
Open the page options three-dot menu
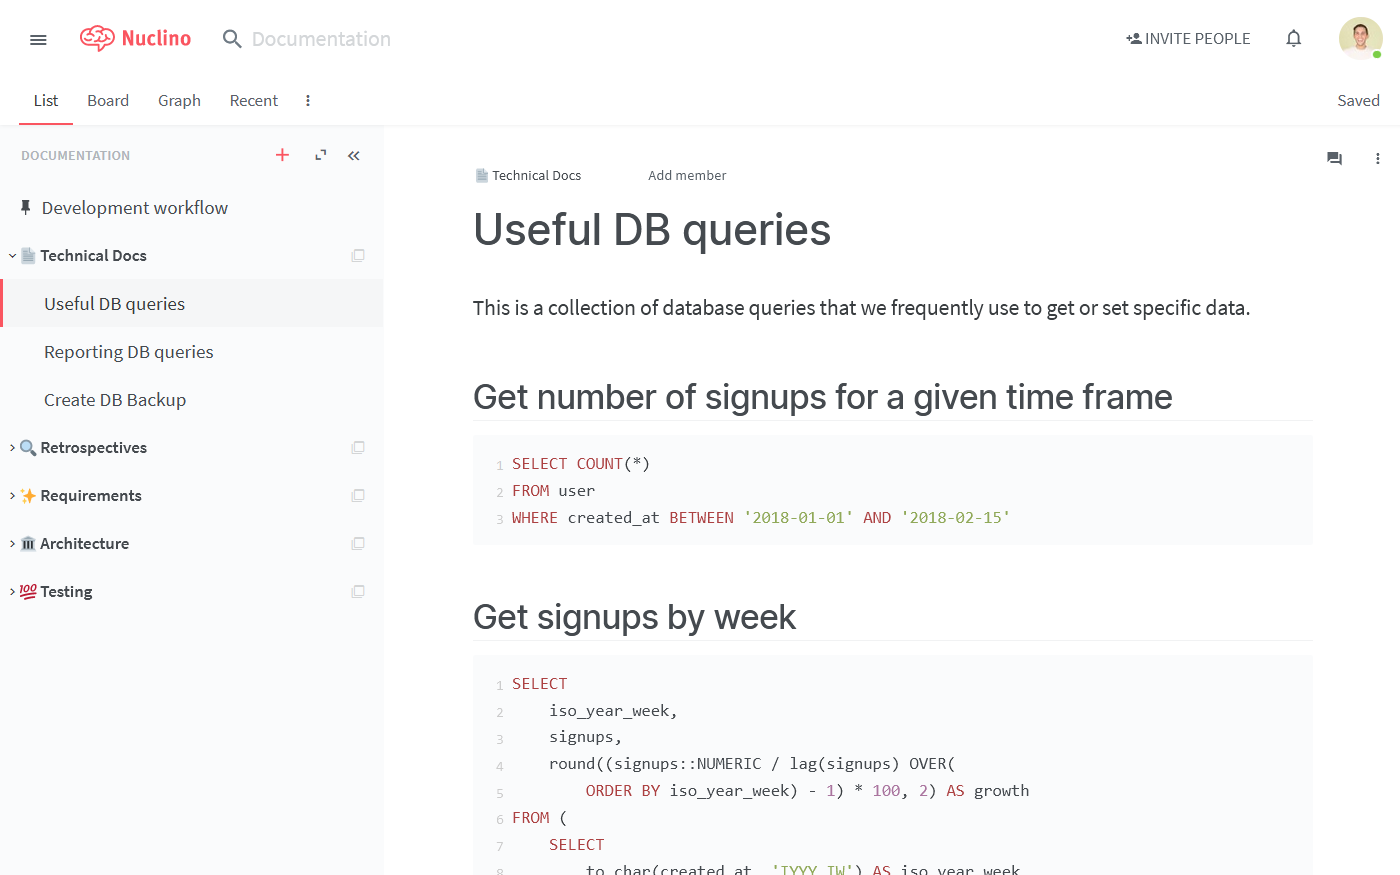(x=1378, y=158)
